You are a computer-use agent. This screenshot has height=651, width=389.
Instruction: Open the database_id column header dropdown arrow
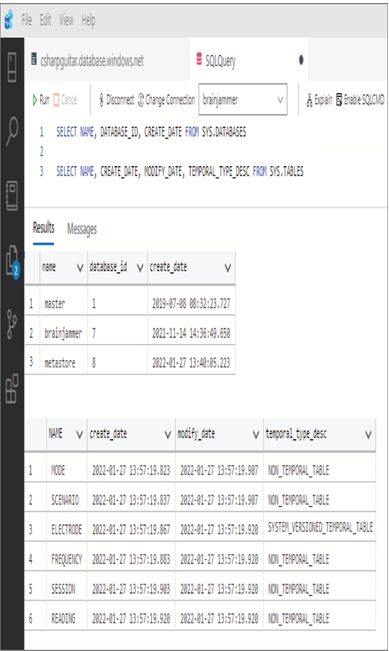(x=140, y=268)
